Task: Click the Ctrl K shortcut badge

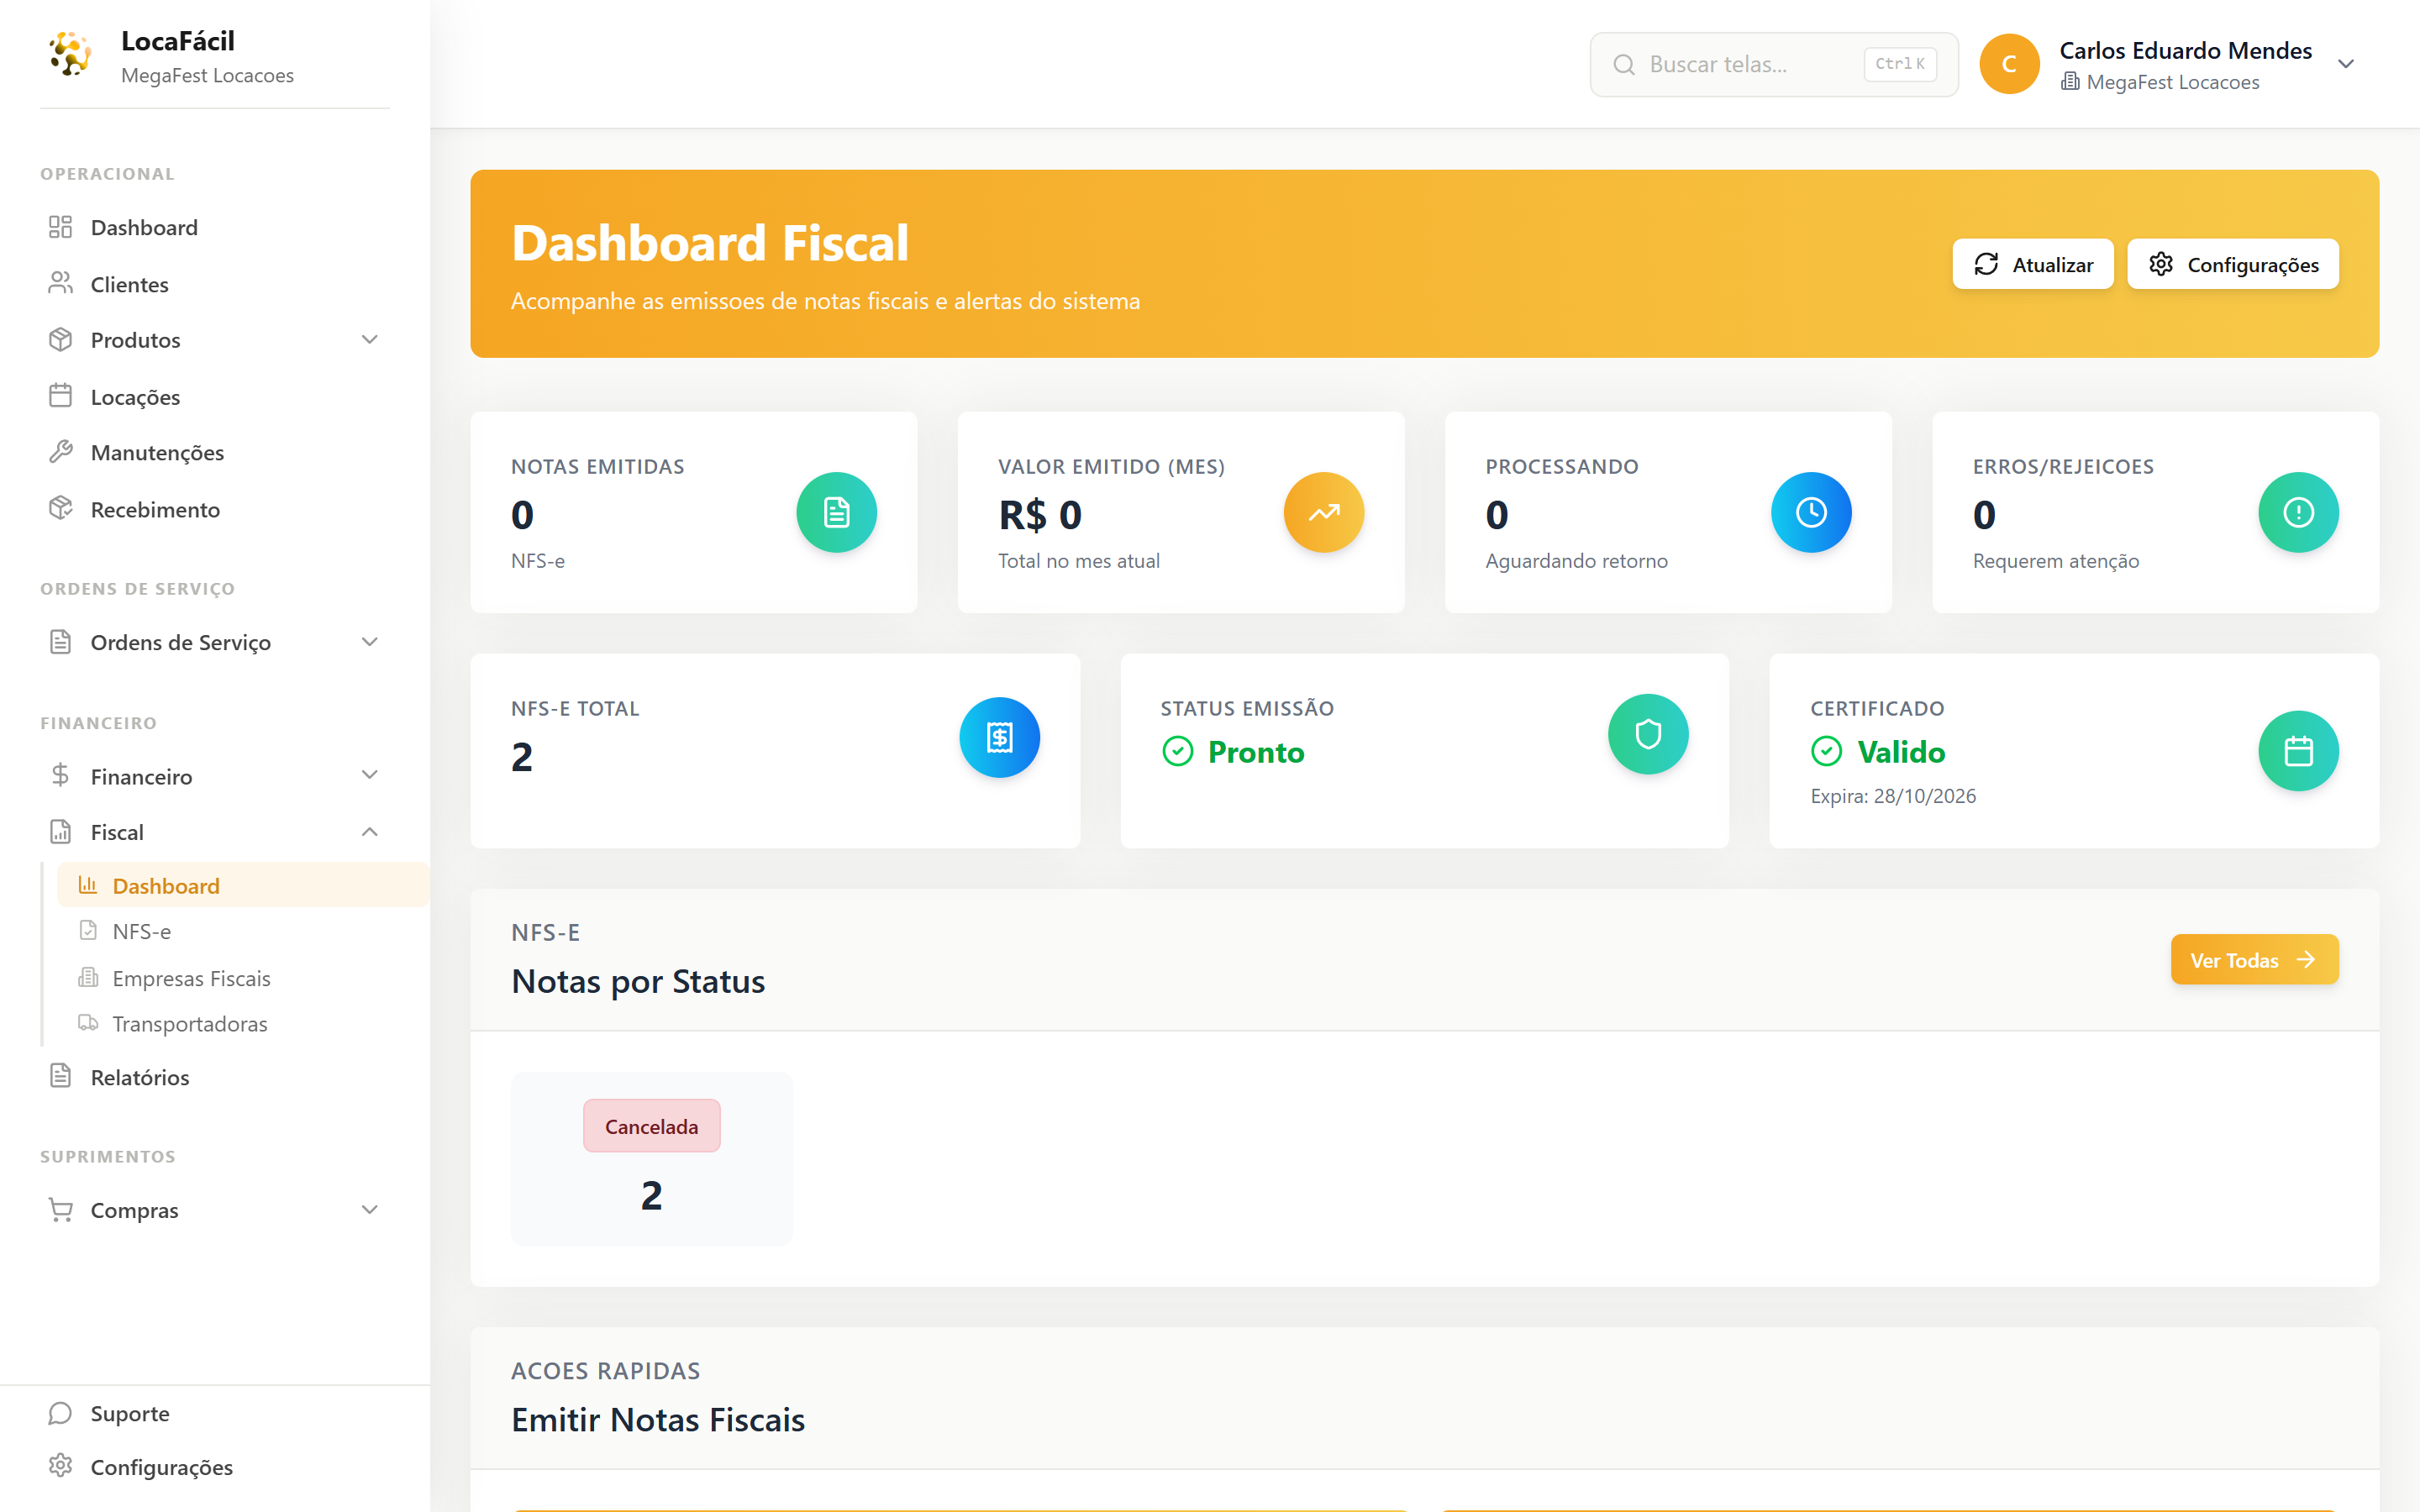Action: click(1900, 64)
